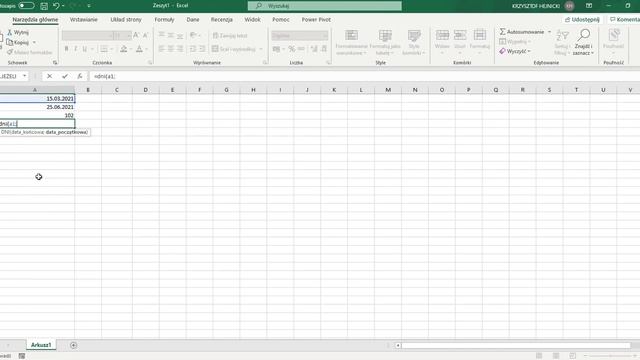Open Quick Access Toolbar customize dropdown
The height and width of the screenshot is (360, 640).
point(89,6)
